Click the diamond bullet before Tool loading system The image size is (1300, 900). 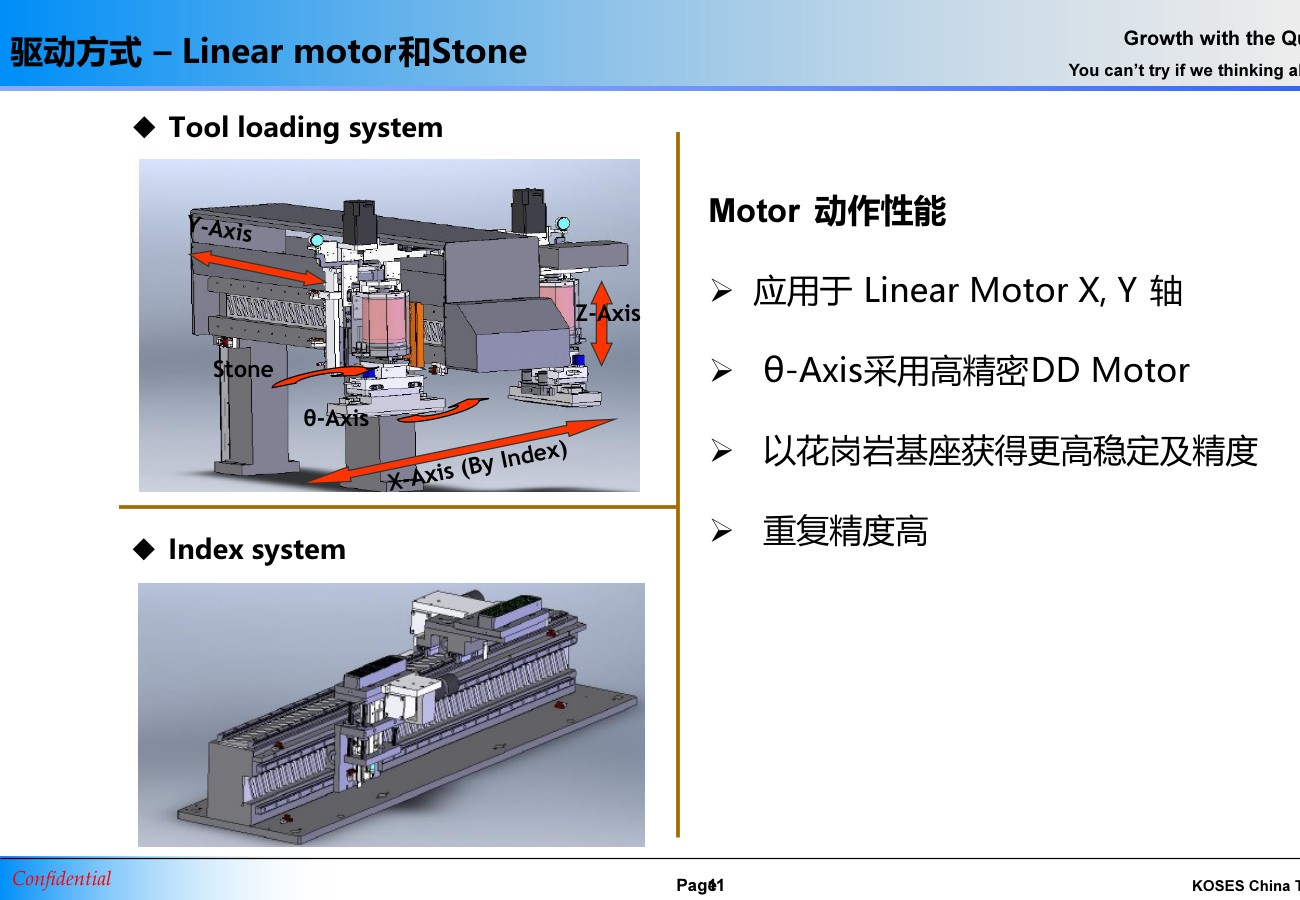click(145, 127)
